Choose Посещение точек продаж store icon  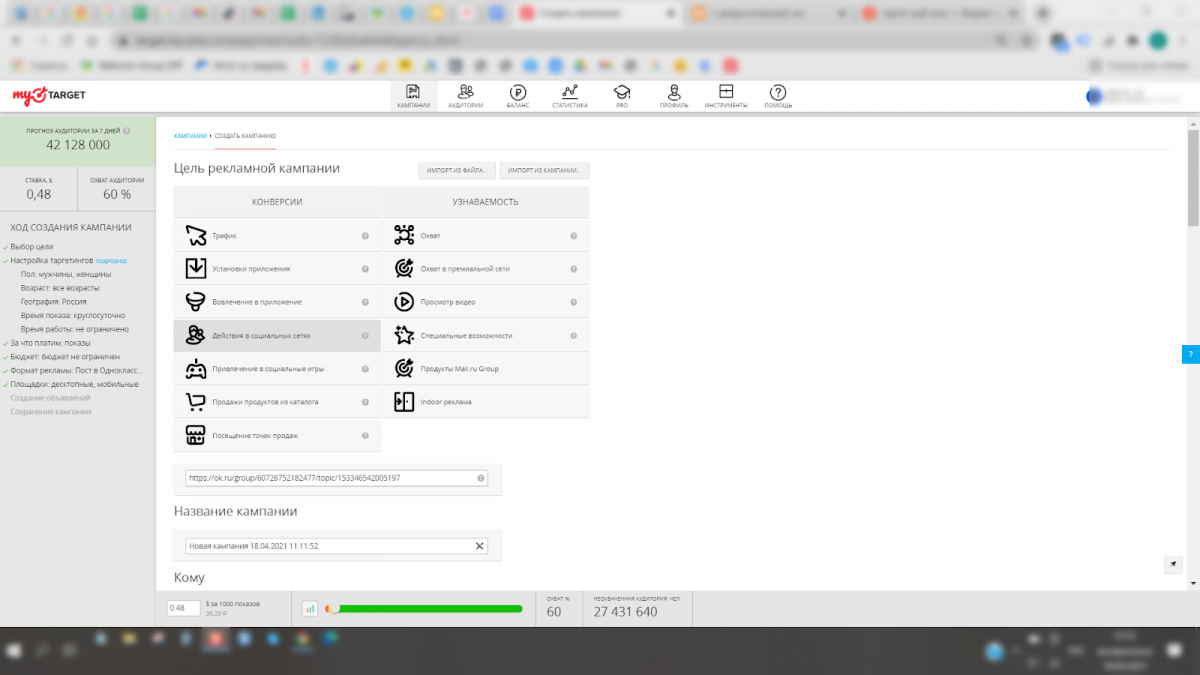(x=196, y=435)
